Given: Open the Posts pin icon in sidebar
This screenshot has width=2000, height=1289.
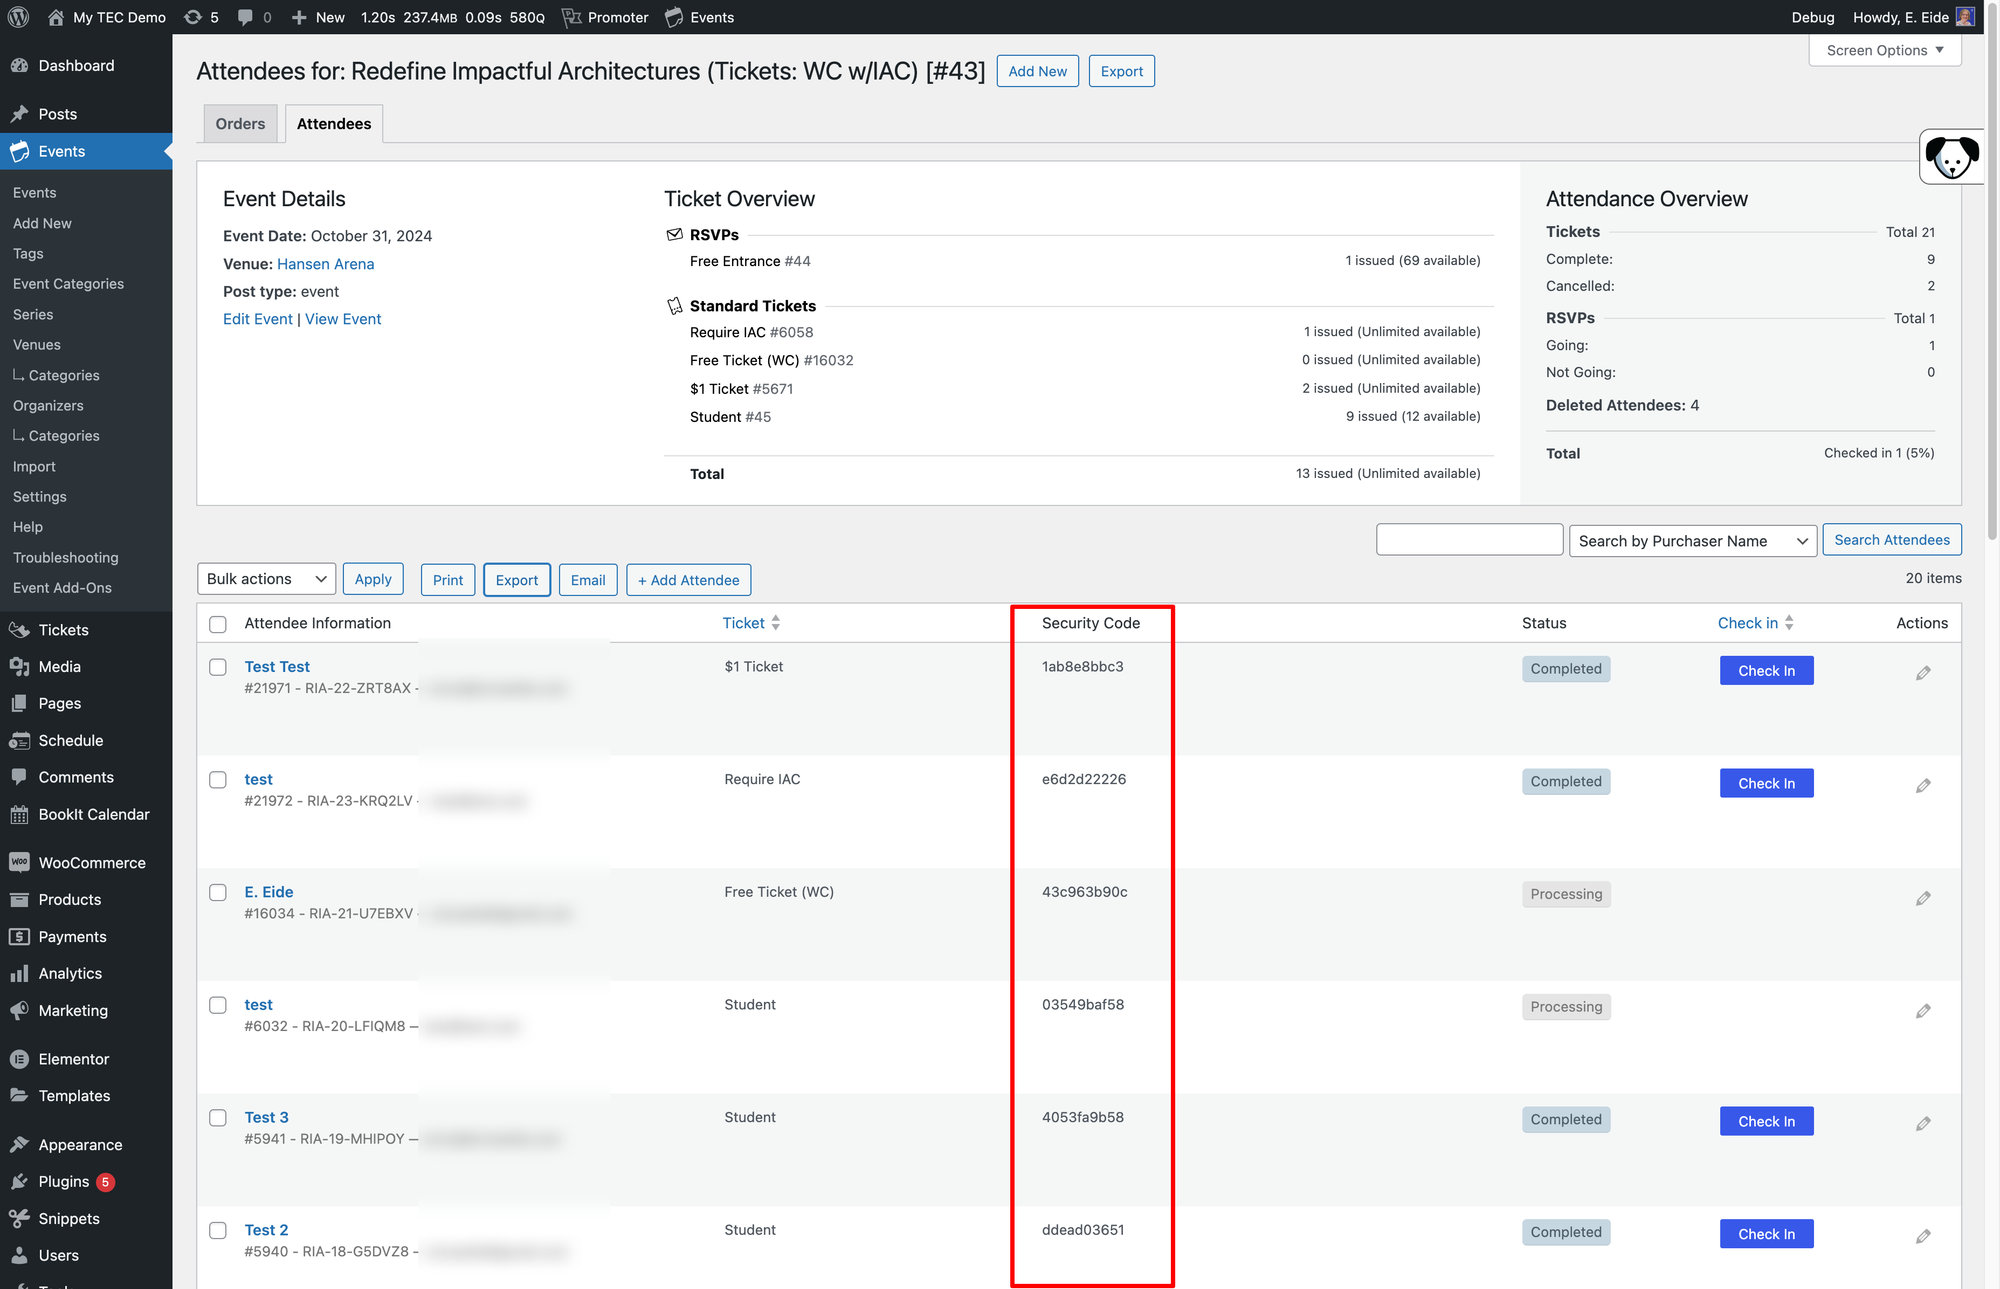Looking at the screenshot, I should tap(19, 114).
